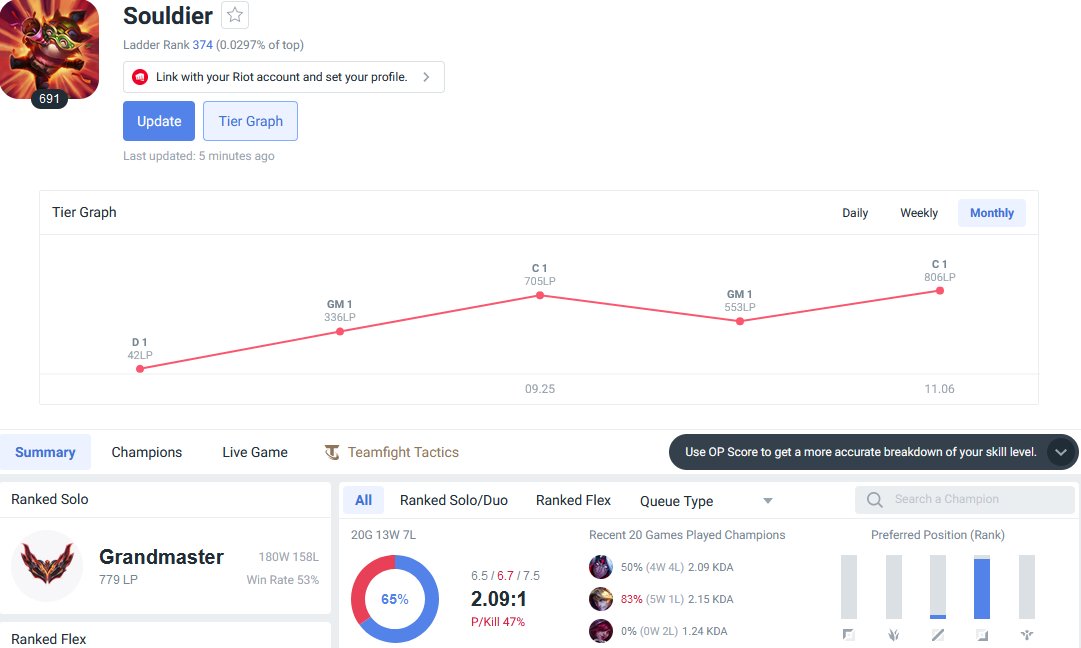This screenshot has height=648, width=1081.
Task: Click the Mid lane position icon
Action: 938,635
